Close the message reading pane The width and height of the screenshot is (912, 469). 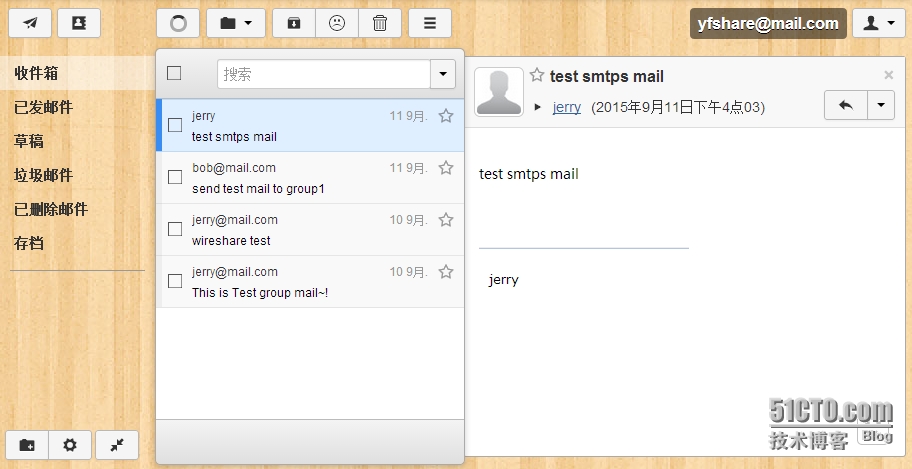[889, 75]
